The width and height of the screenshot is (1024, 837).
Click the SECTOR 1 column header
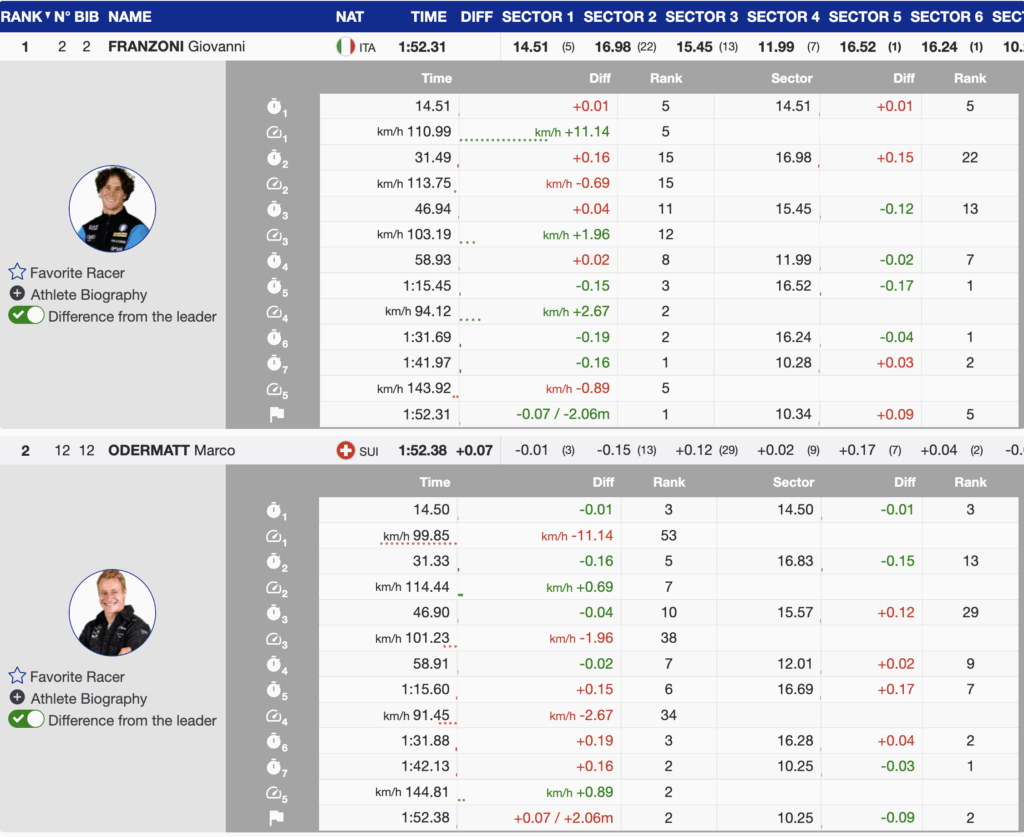(538, 16)
